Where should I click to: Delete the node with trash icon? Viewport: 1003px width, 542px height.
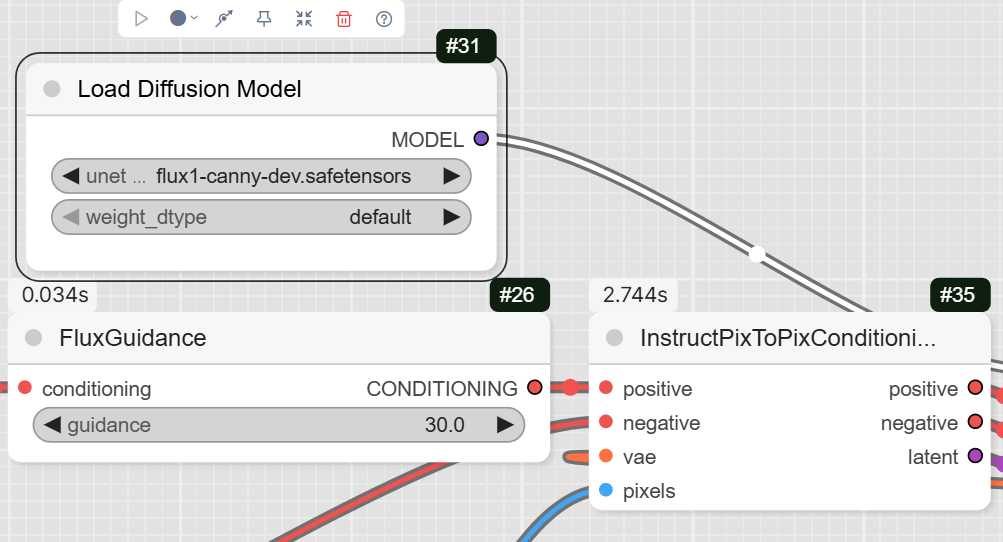tap(344, 18)
